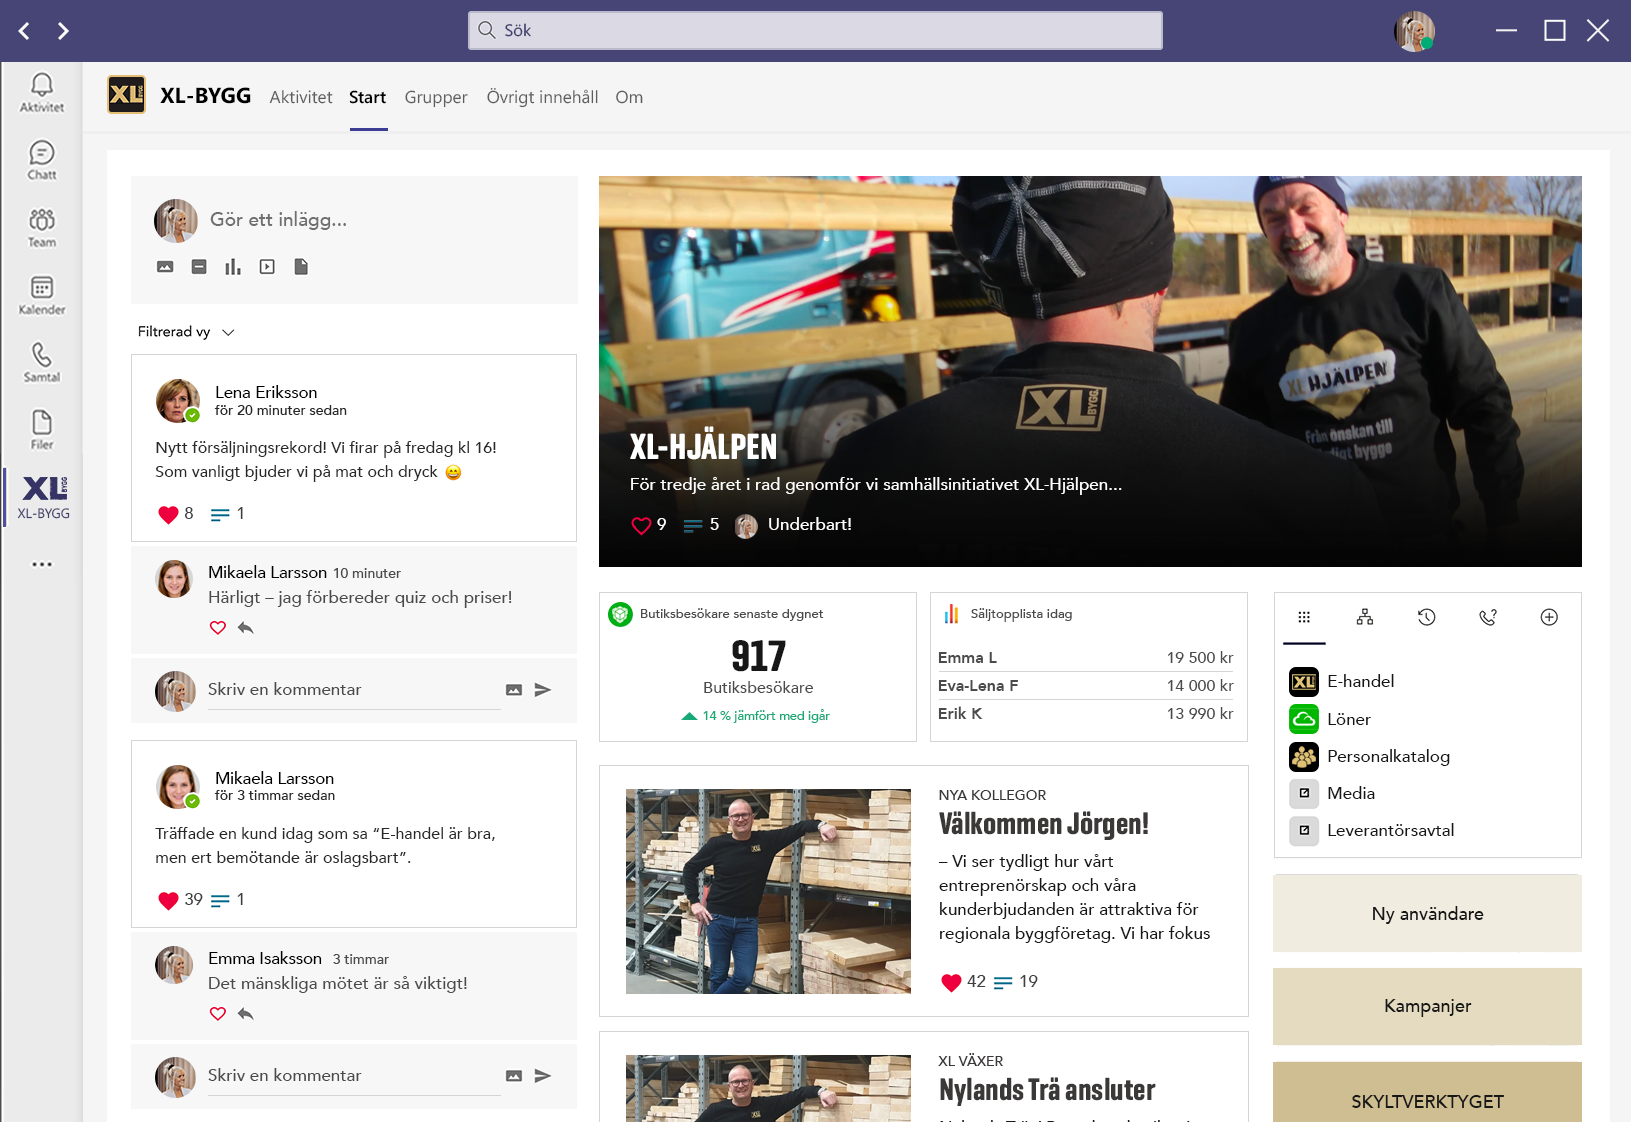Like the XL-Hjälpen banner post
The width and height of the screenshot is (1631, 1122).
point(641,525)
